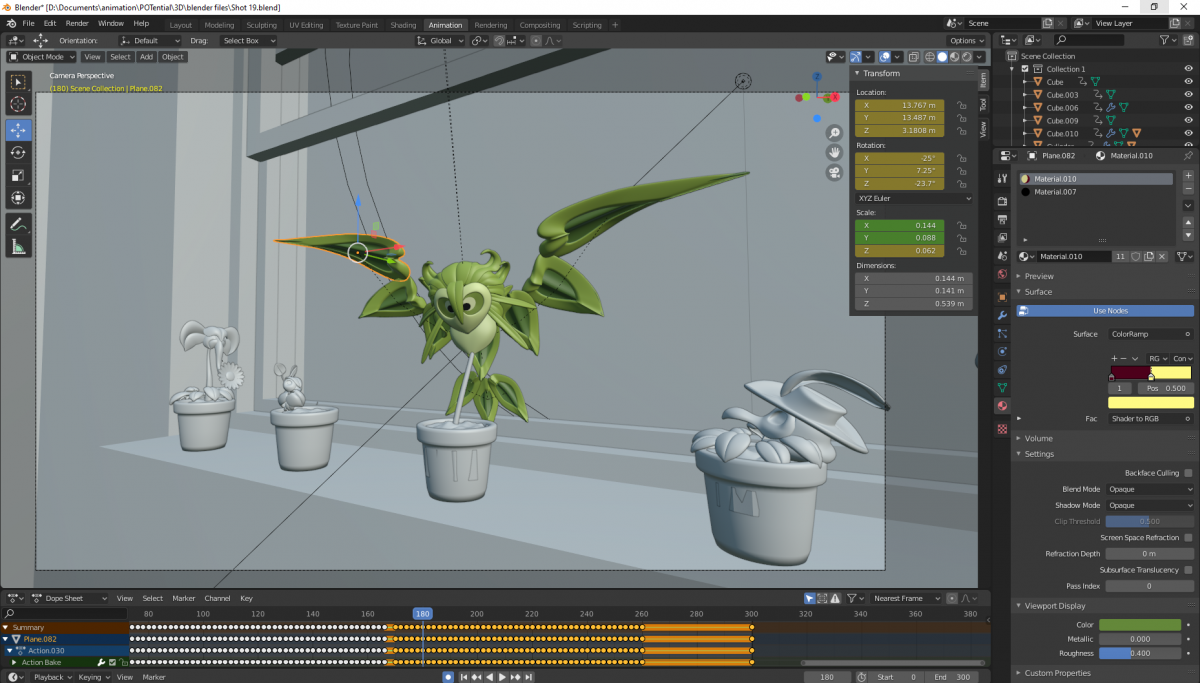Open the Blend Mode Opaque dropdown
Viewport: 1200px width, 683px height.
coord(1150,489)
